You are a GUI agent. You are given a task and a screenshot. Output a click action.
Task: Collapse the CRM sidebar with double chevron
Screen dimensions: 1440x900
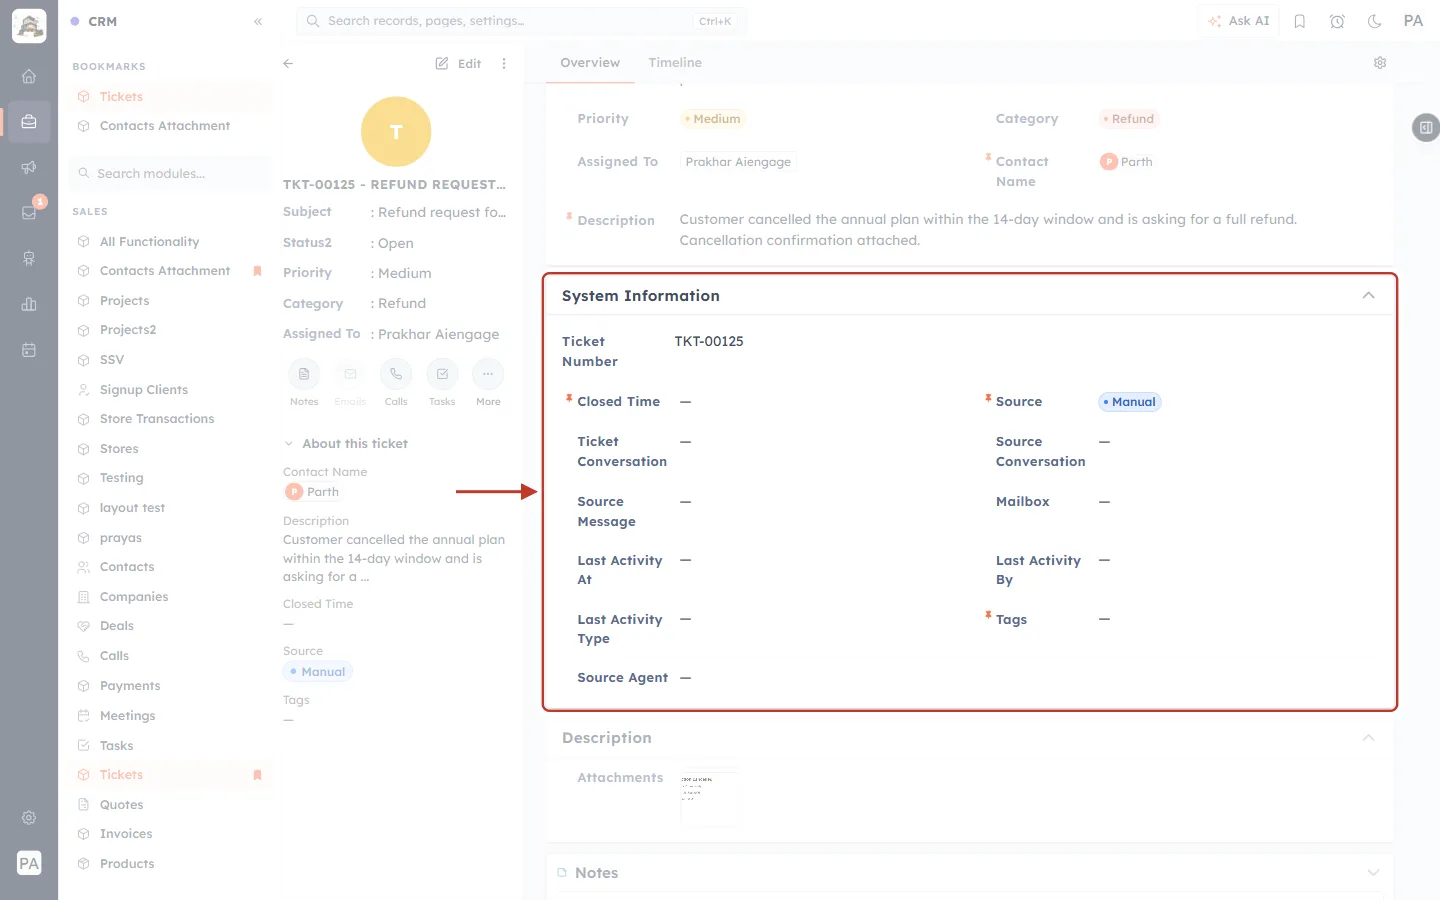[x=258, y=21]
